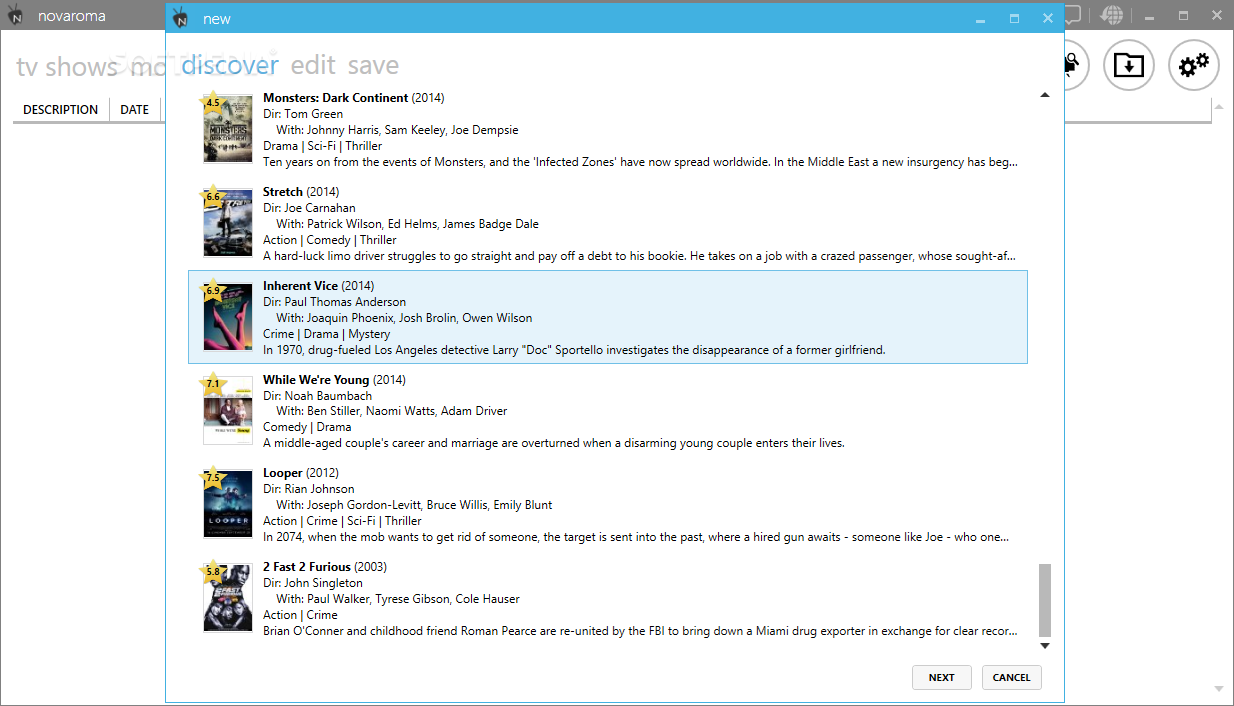The width and height of the screenshot is (1234, 706).
Task: Select the title "Looper" (2012)
Action: [283, 473]
